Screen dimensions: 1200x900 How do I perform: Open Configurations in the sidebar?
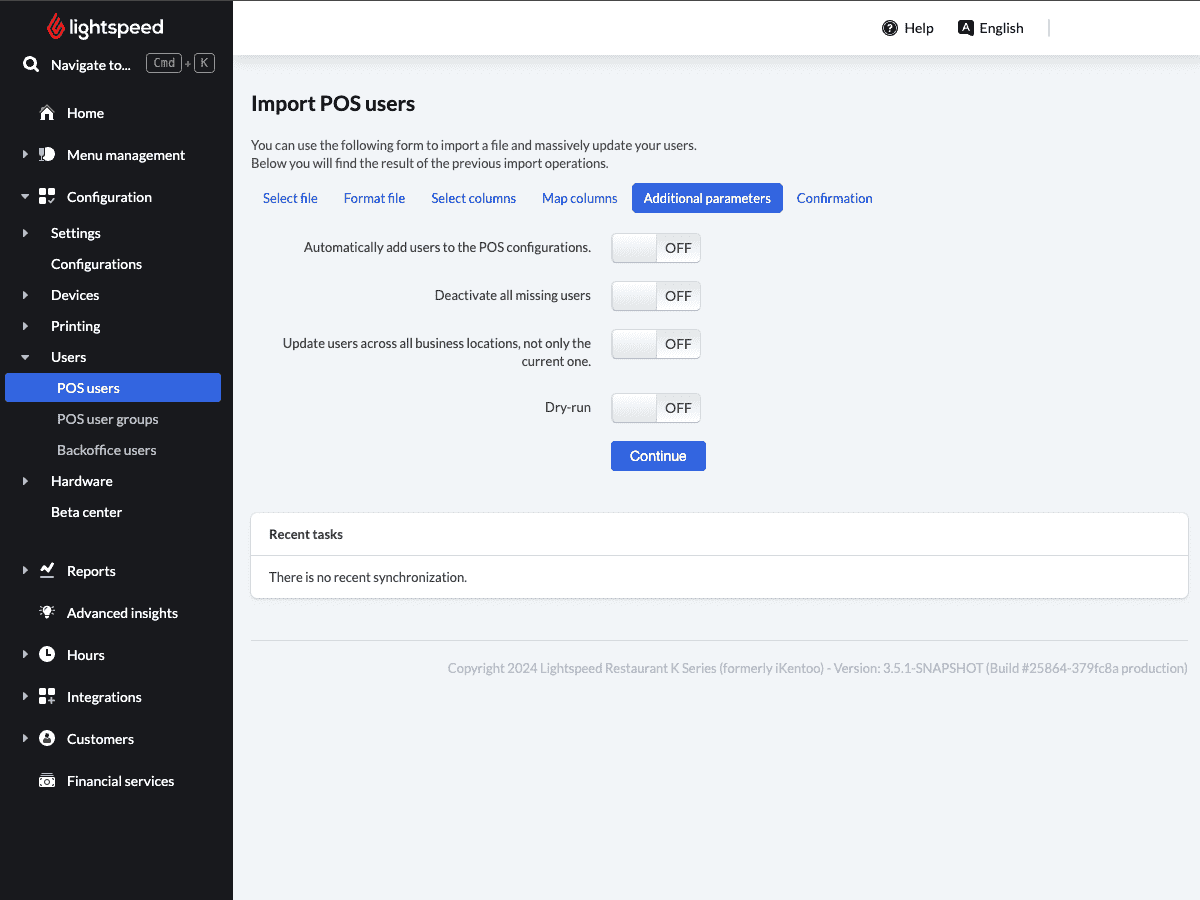click(x=96, y=264)
